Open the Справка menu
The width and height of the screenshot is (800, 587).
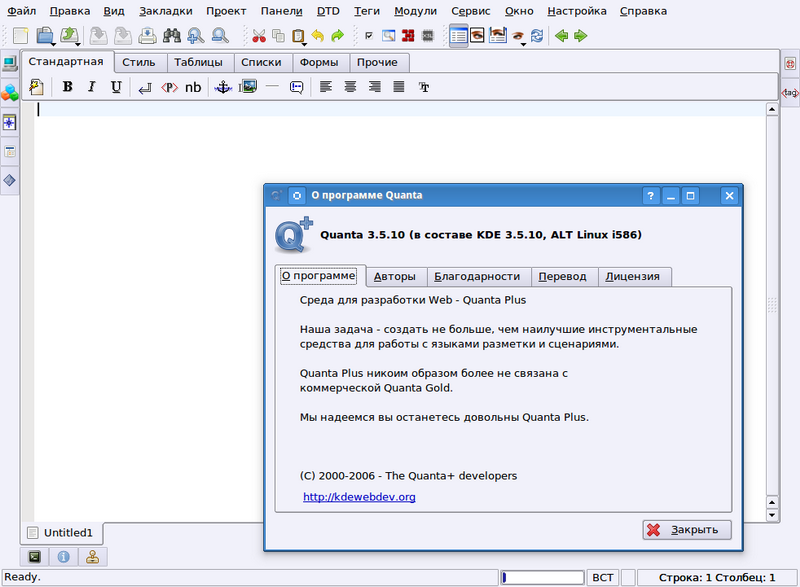pos(643,11)
